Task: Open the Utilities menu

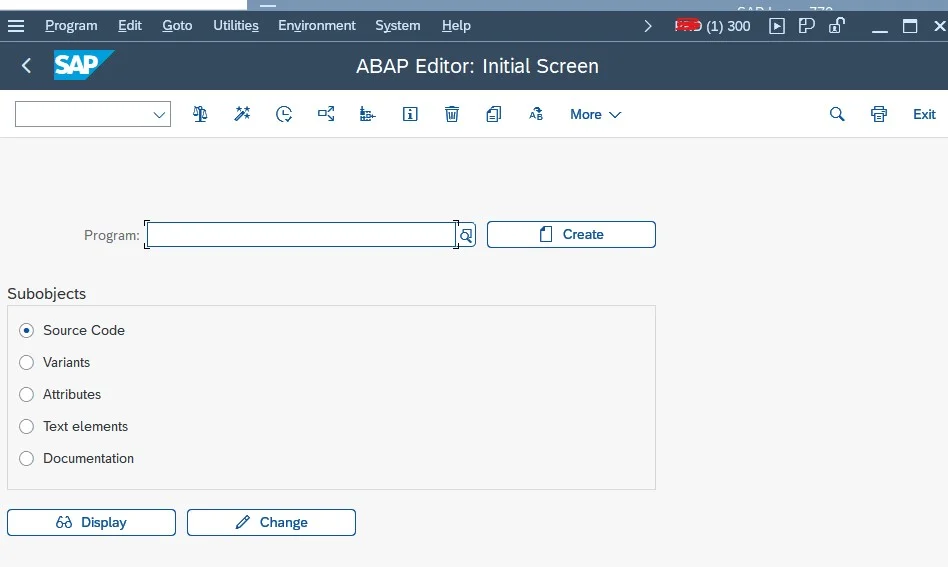Action: coord(236,26)
